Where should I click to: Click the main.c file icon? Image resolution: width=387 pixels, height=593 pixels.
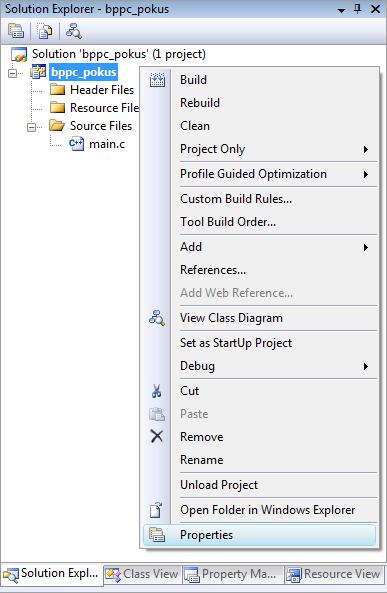(76, 144)
